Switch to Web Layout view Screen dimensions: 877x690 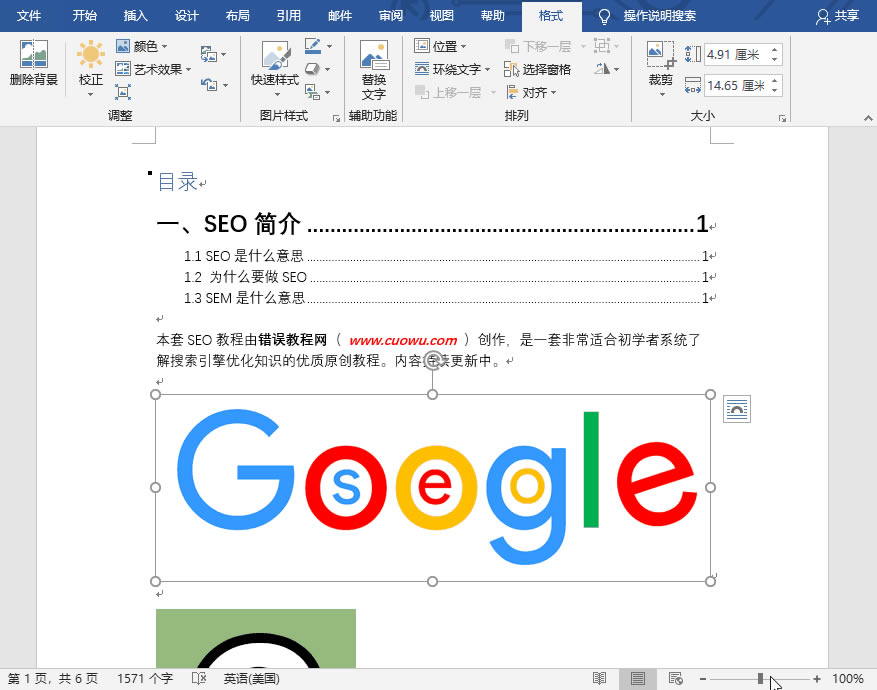point(676,678)
